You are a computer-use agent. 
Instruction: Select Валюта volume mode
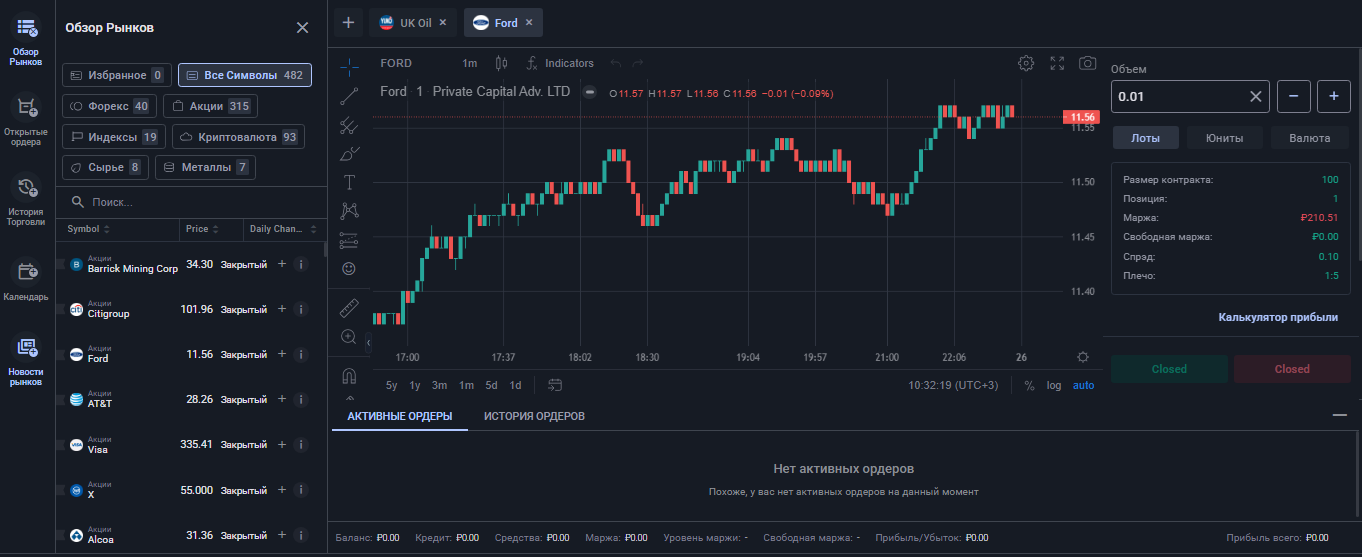click(1309, 138)
